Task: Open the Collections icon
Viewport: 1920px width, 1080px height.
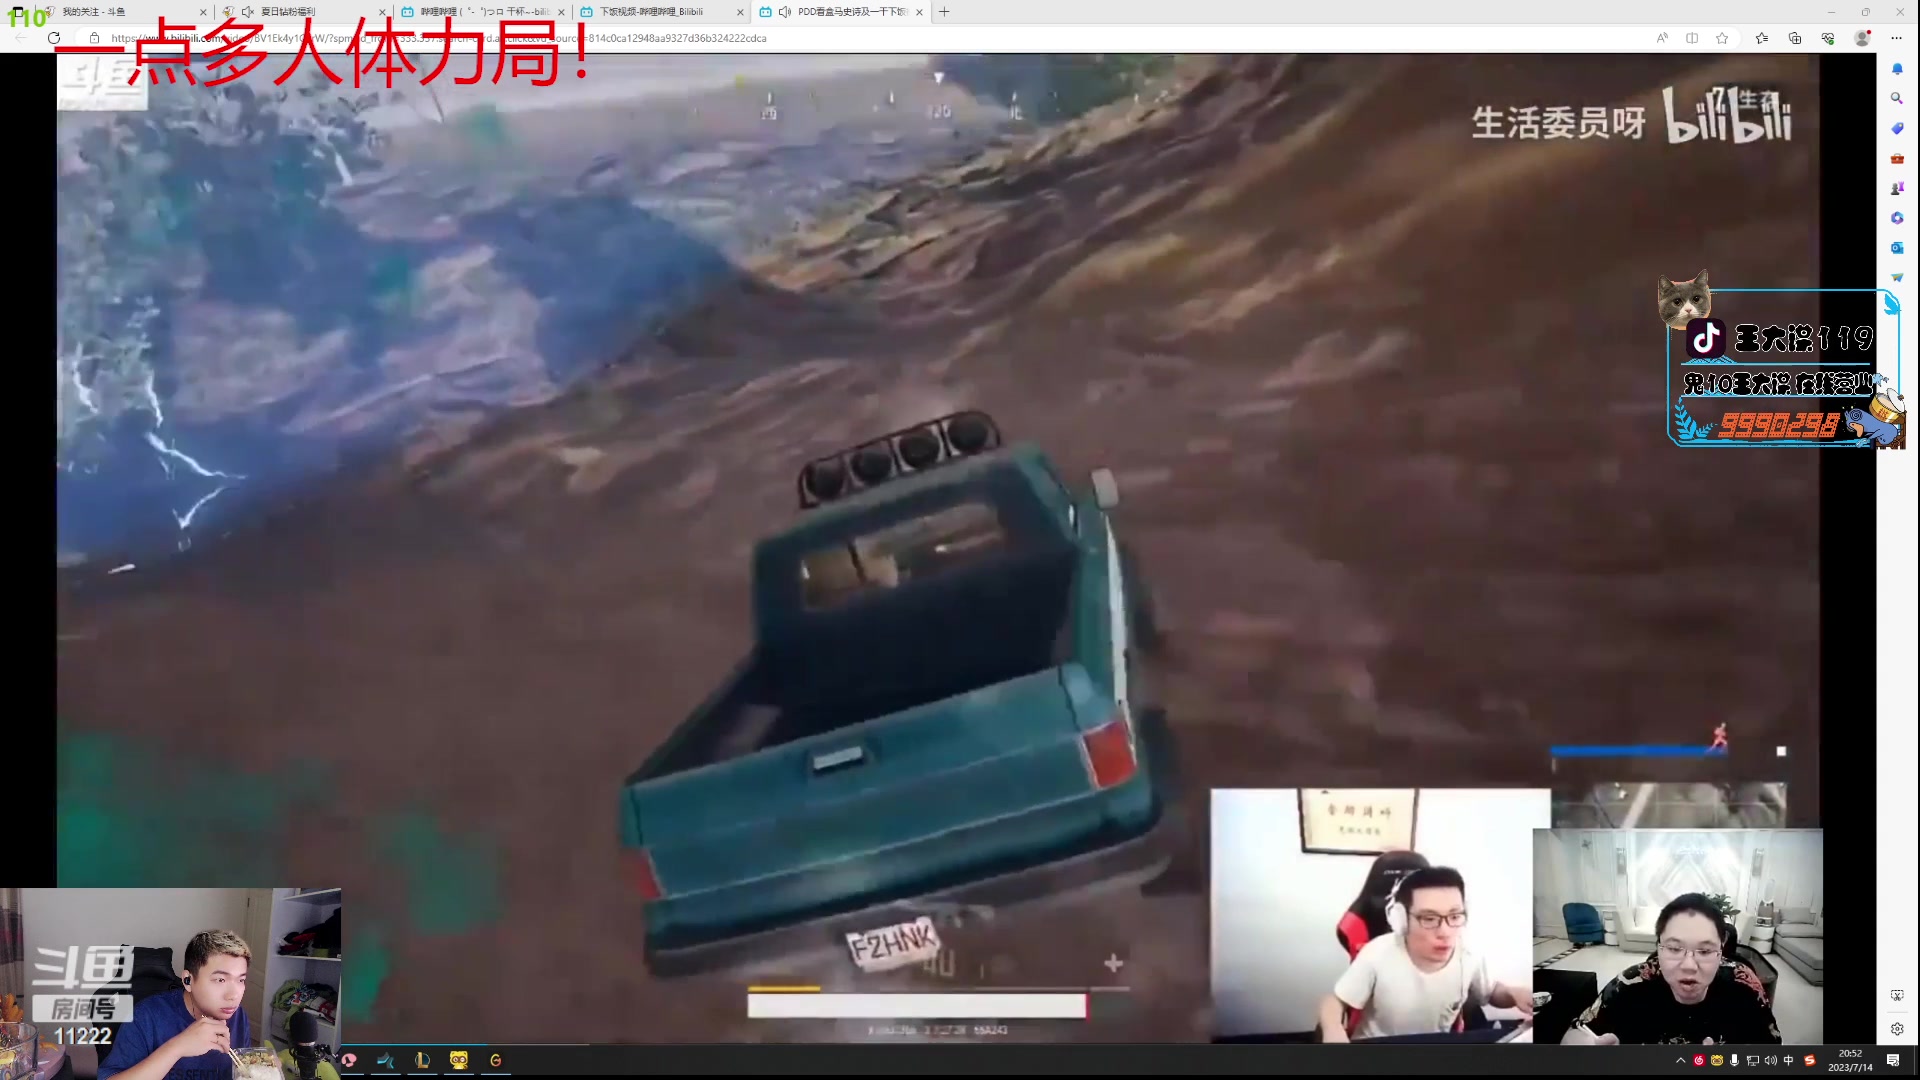Action: click(x=1795, y=38)
